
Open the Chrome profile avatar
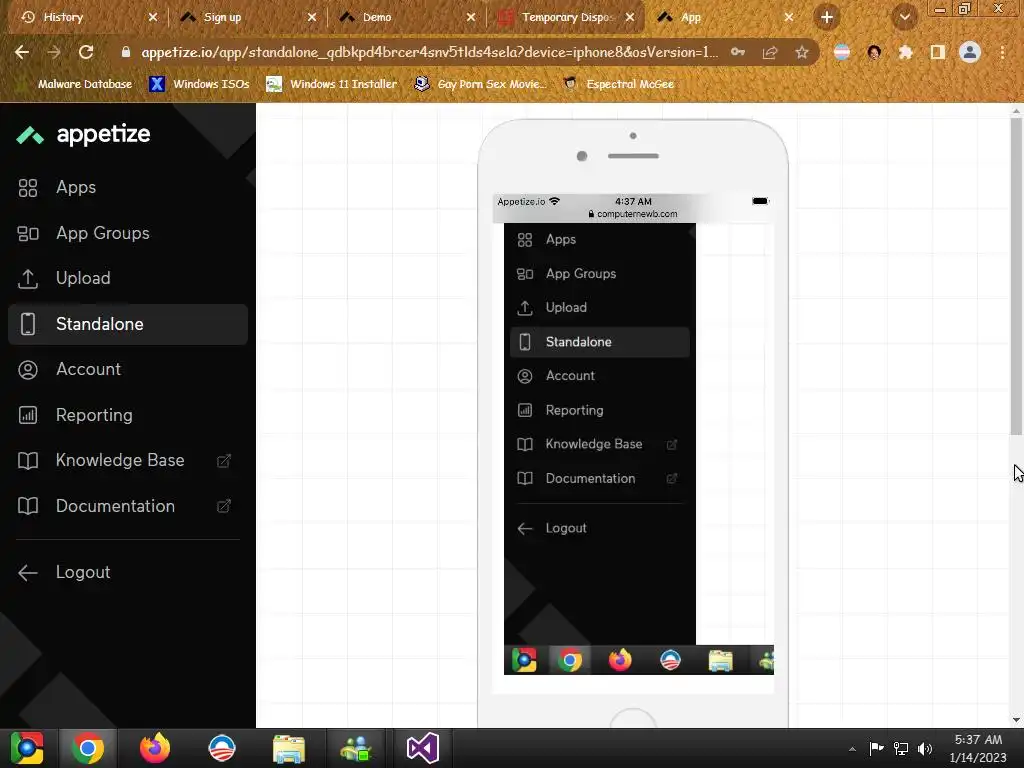pos(970,52)
